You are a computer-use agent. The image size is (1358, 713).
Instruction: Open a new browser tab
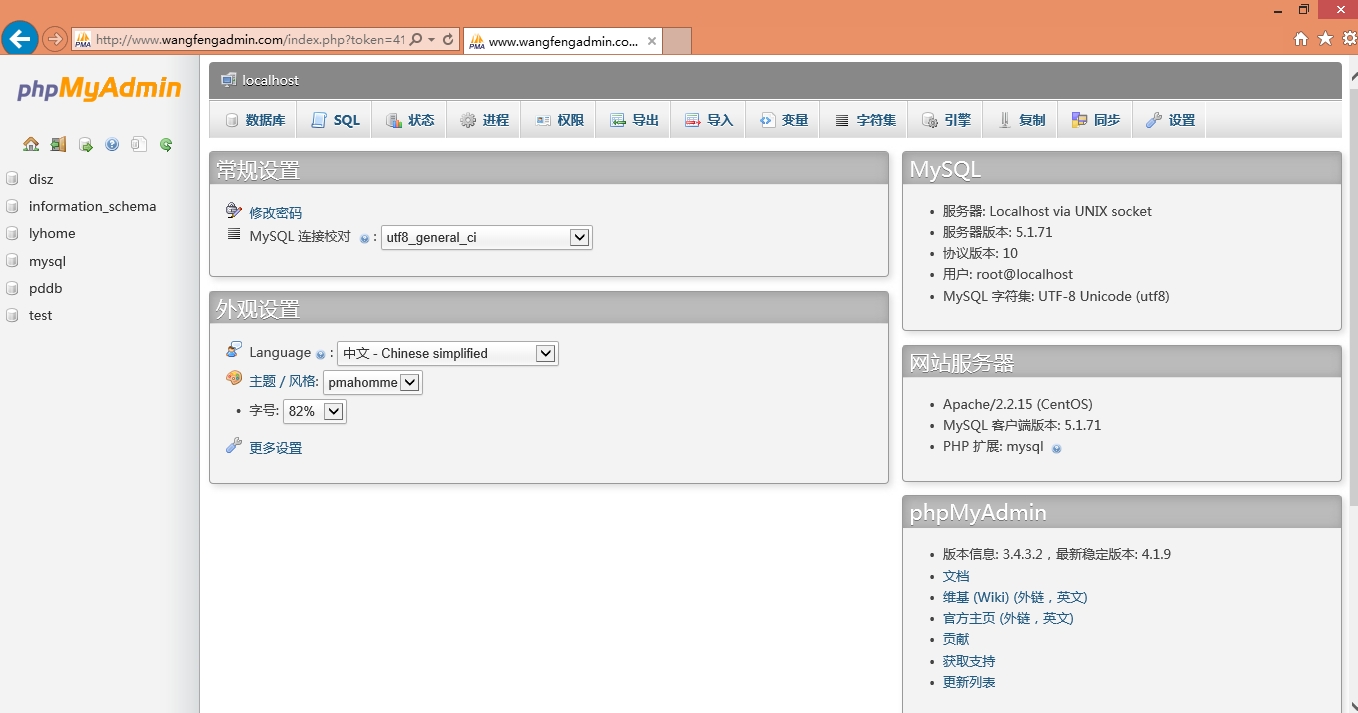[x=677, y=41]
